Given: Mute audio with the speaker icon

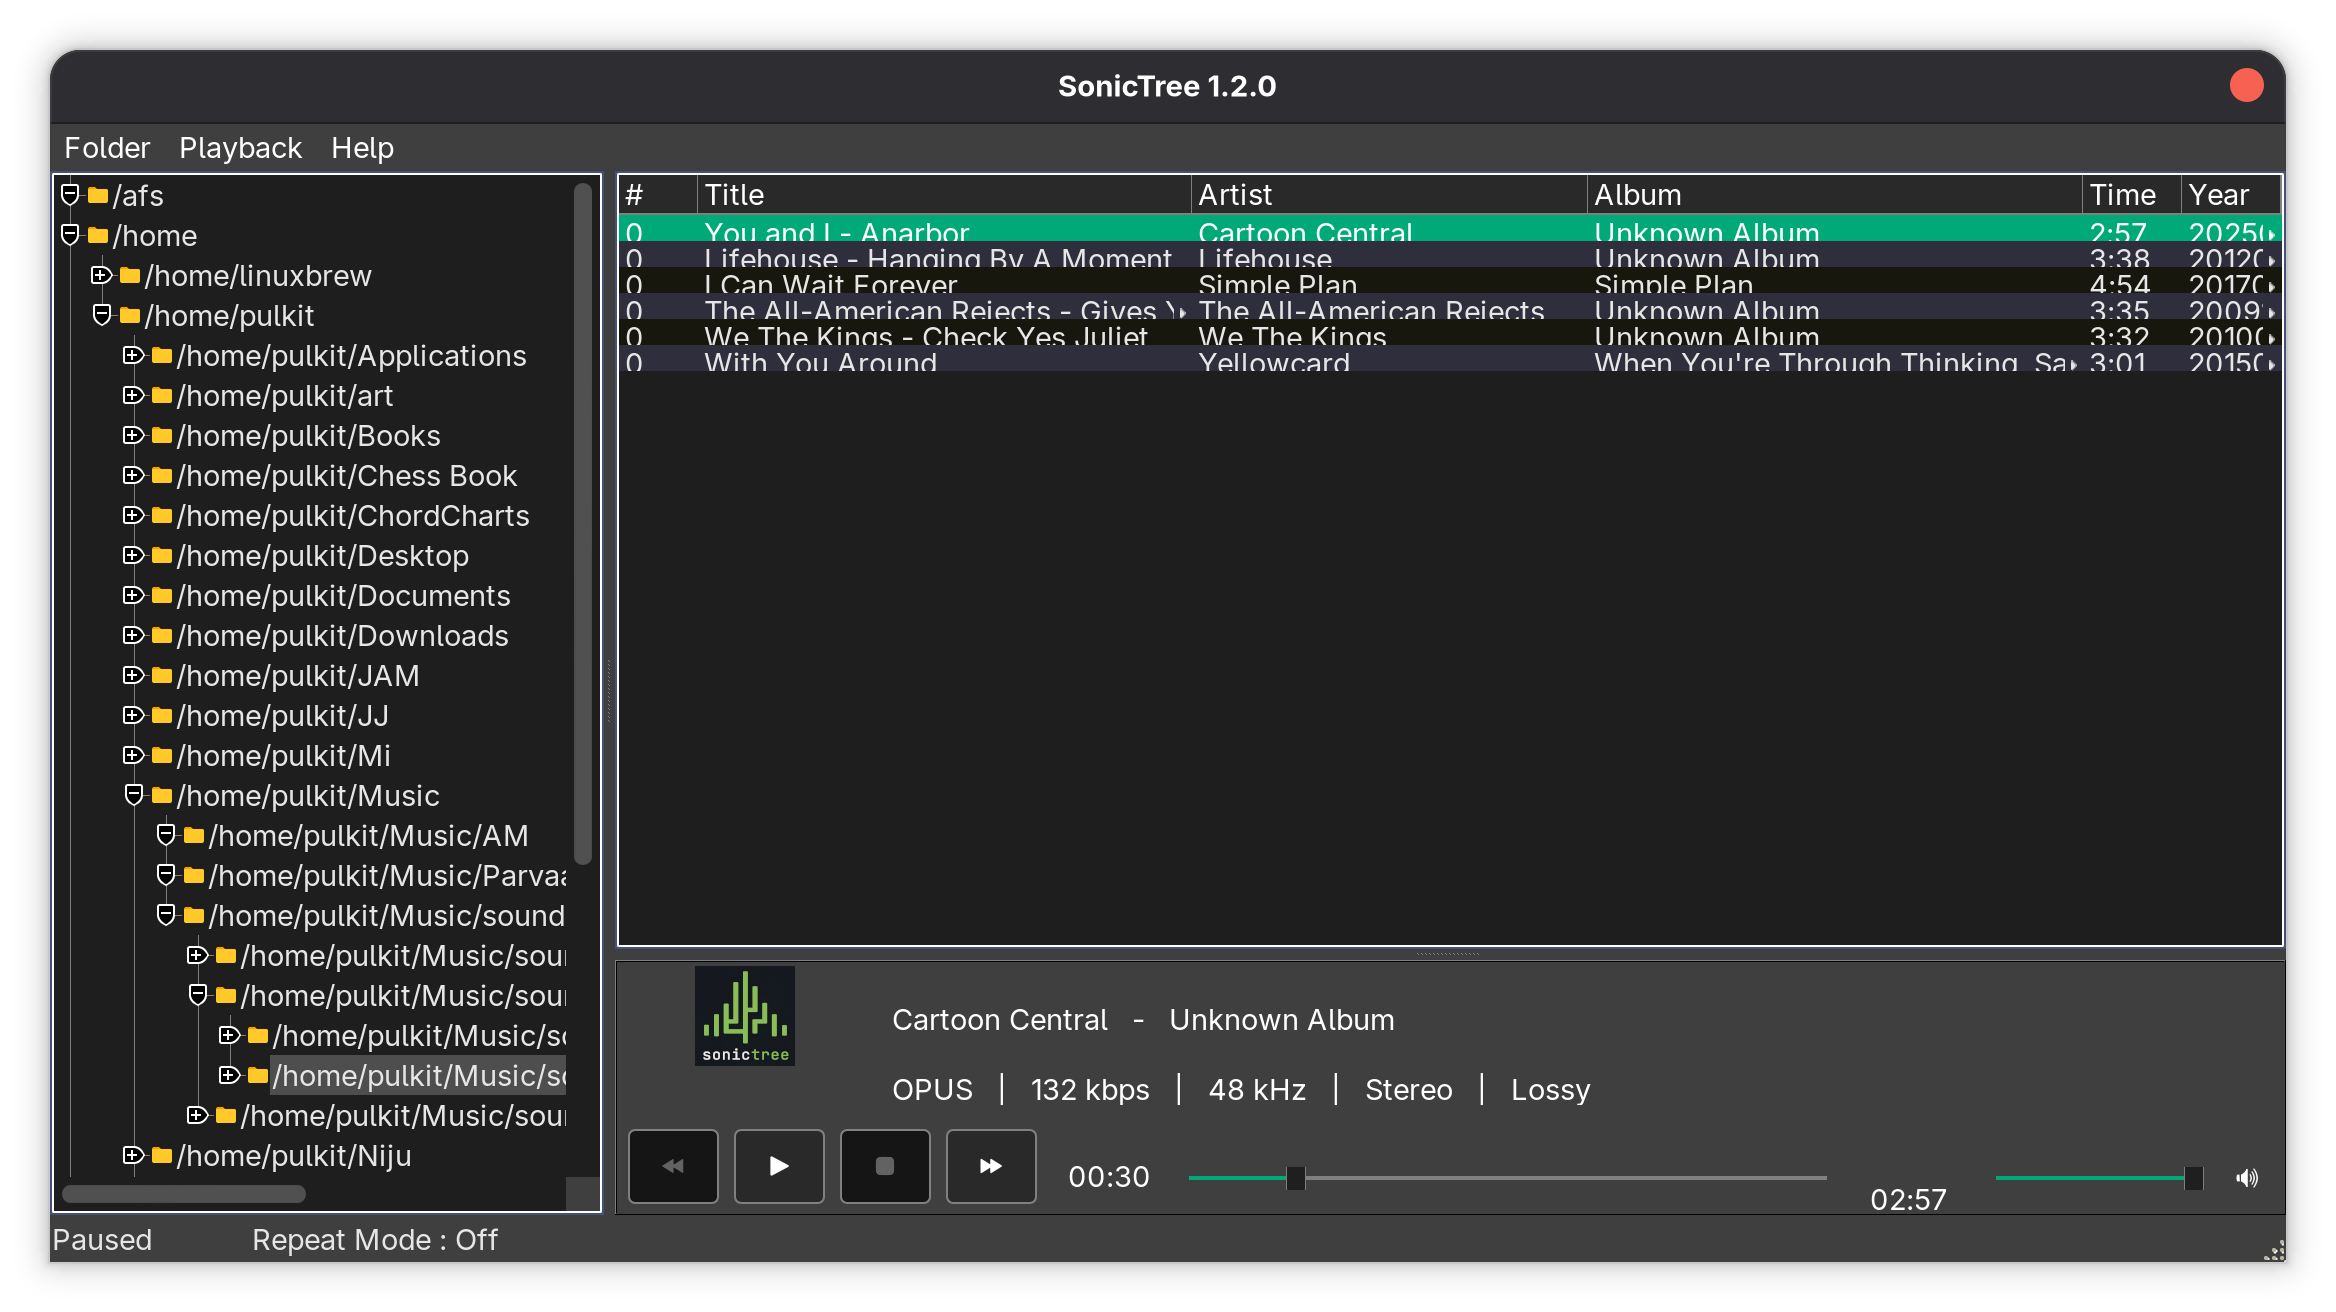Looking at the screenshot, I should (2247, 1178).
